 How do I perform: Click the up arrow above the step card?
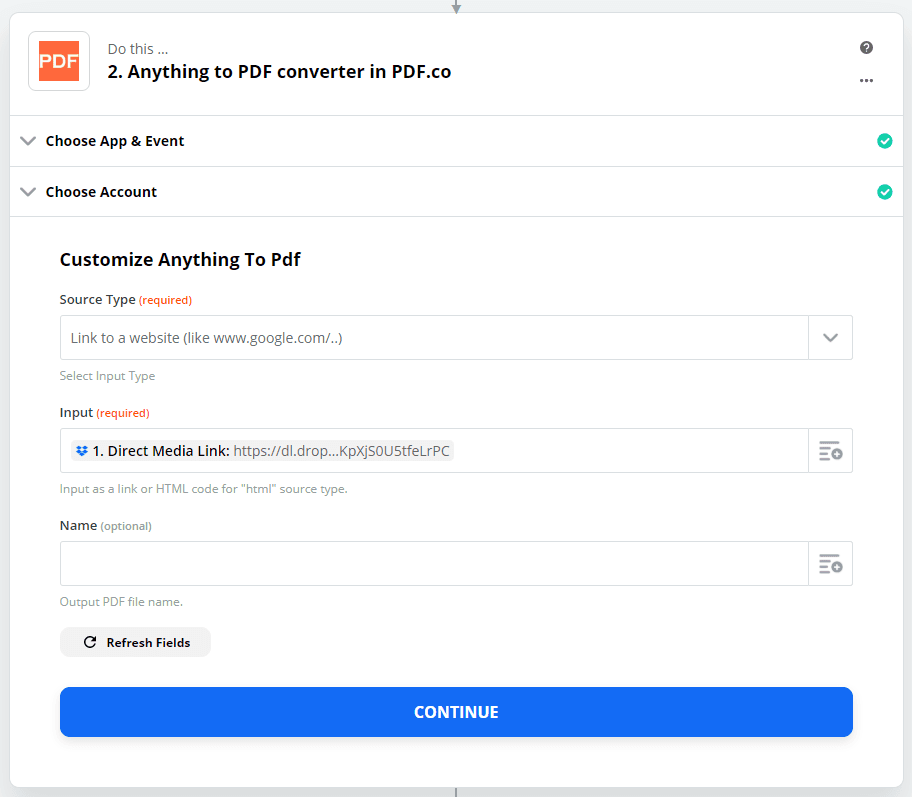click(x=456, y=6)
